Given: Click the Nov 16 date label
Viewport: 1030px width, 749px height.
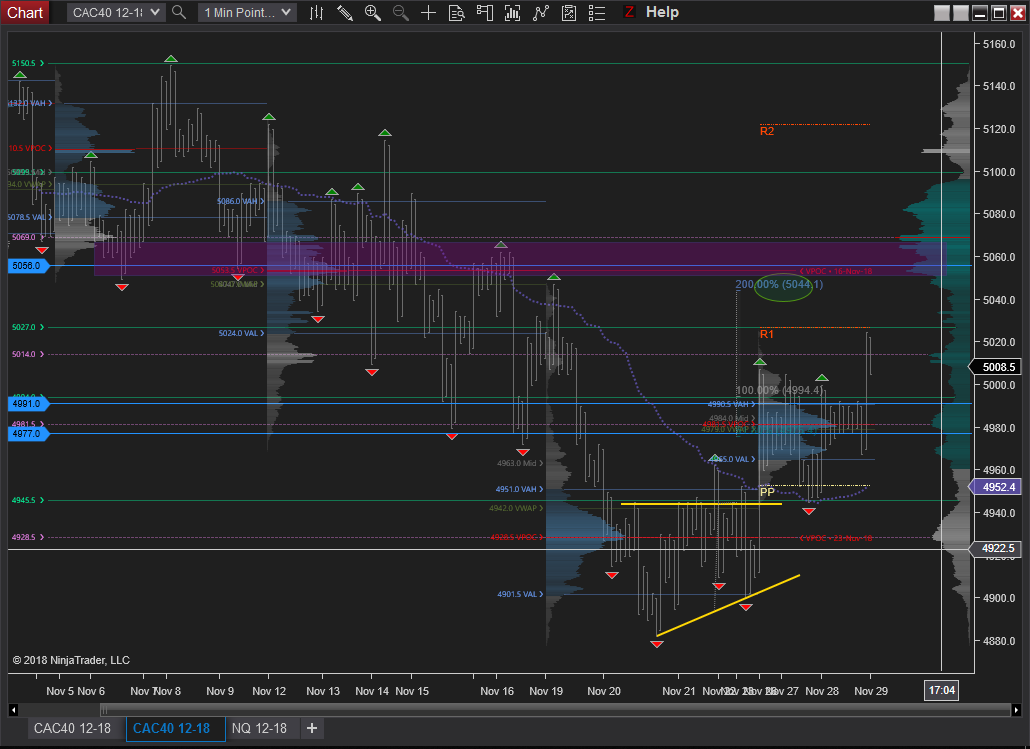Looking at the screenshot, I should [x=497, y=691].
